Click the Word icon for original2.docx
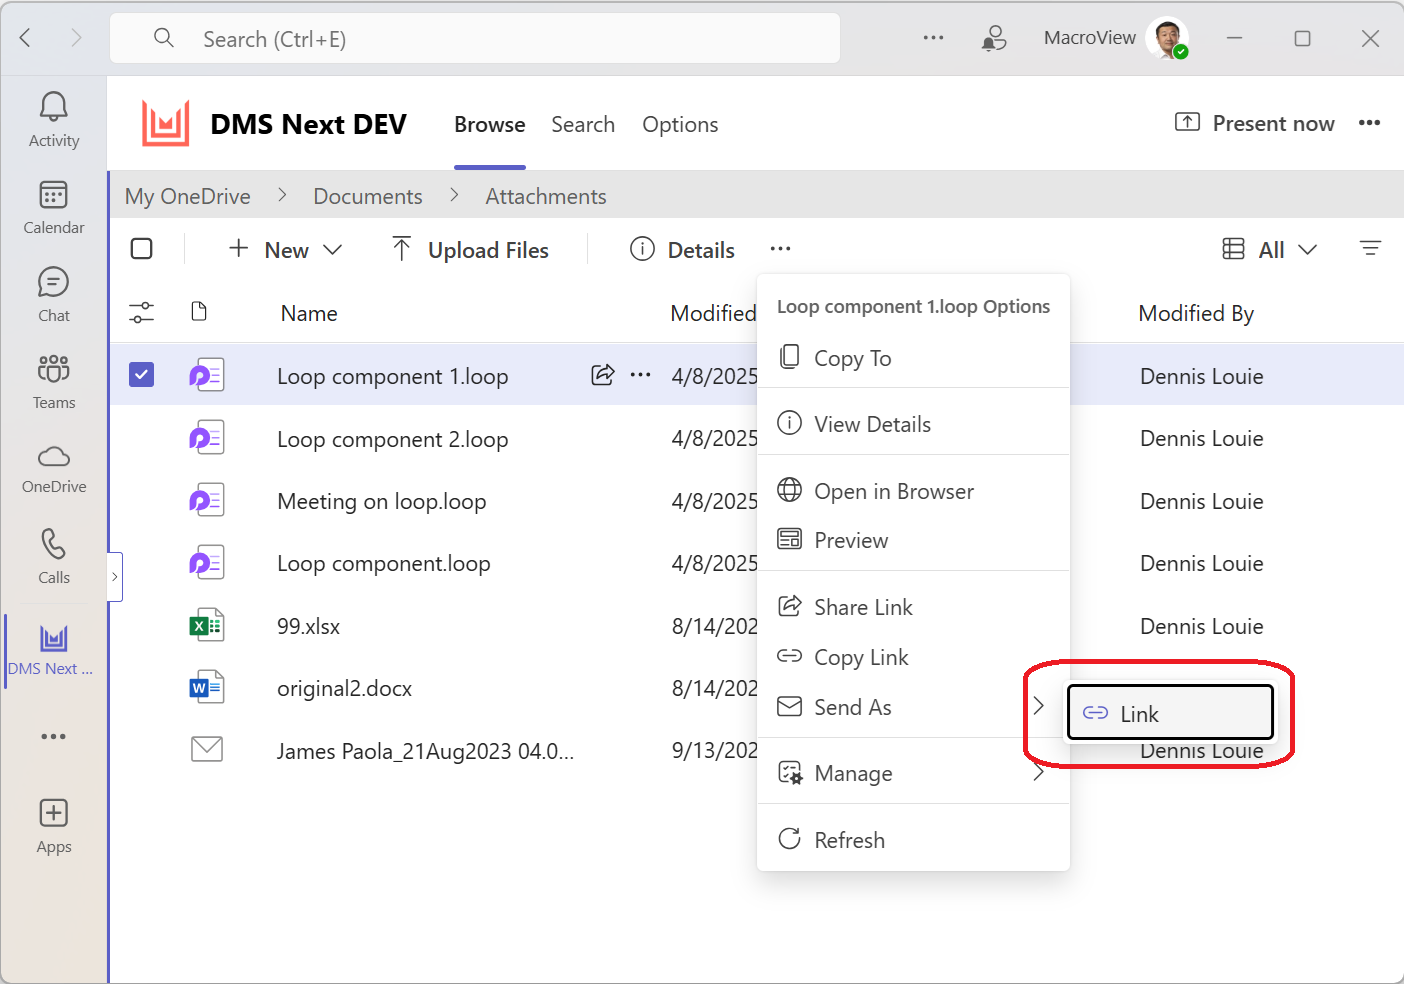 click(x=206, y=688)
